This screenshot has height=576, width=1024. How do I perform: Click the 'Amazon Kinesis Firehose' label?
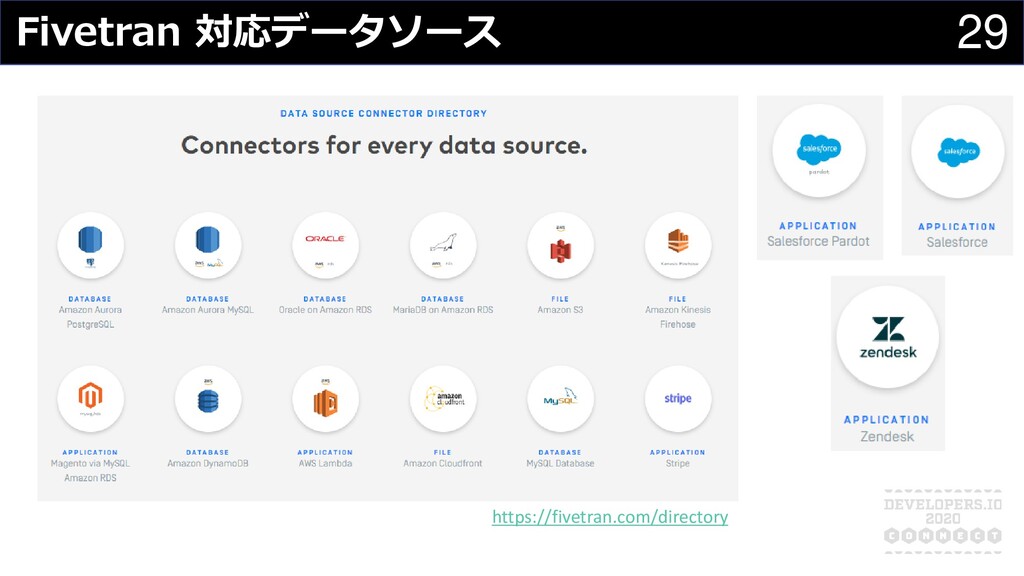(678, 317)
